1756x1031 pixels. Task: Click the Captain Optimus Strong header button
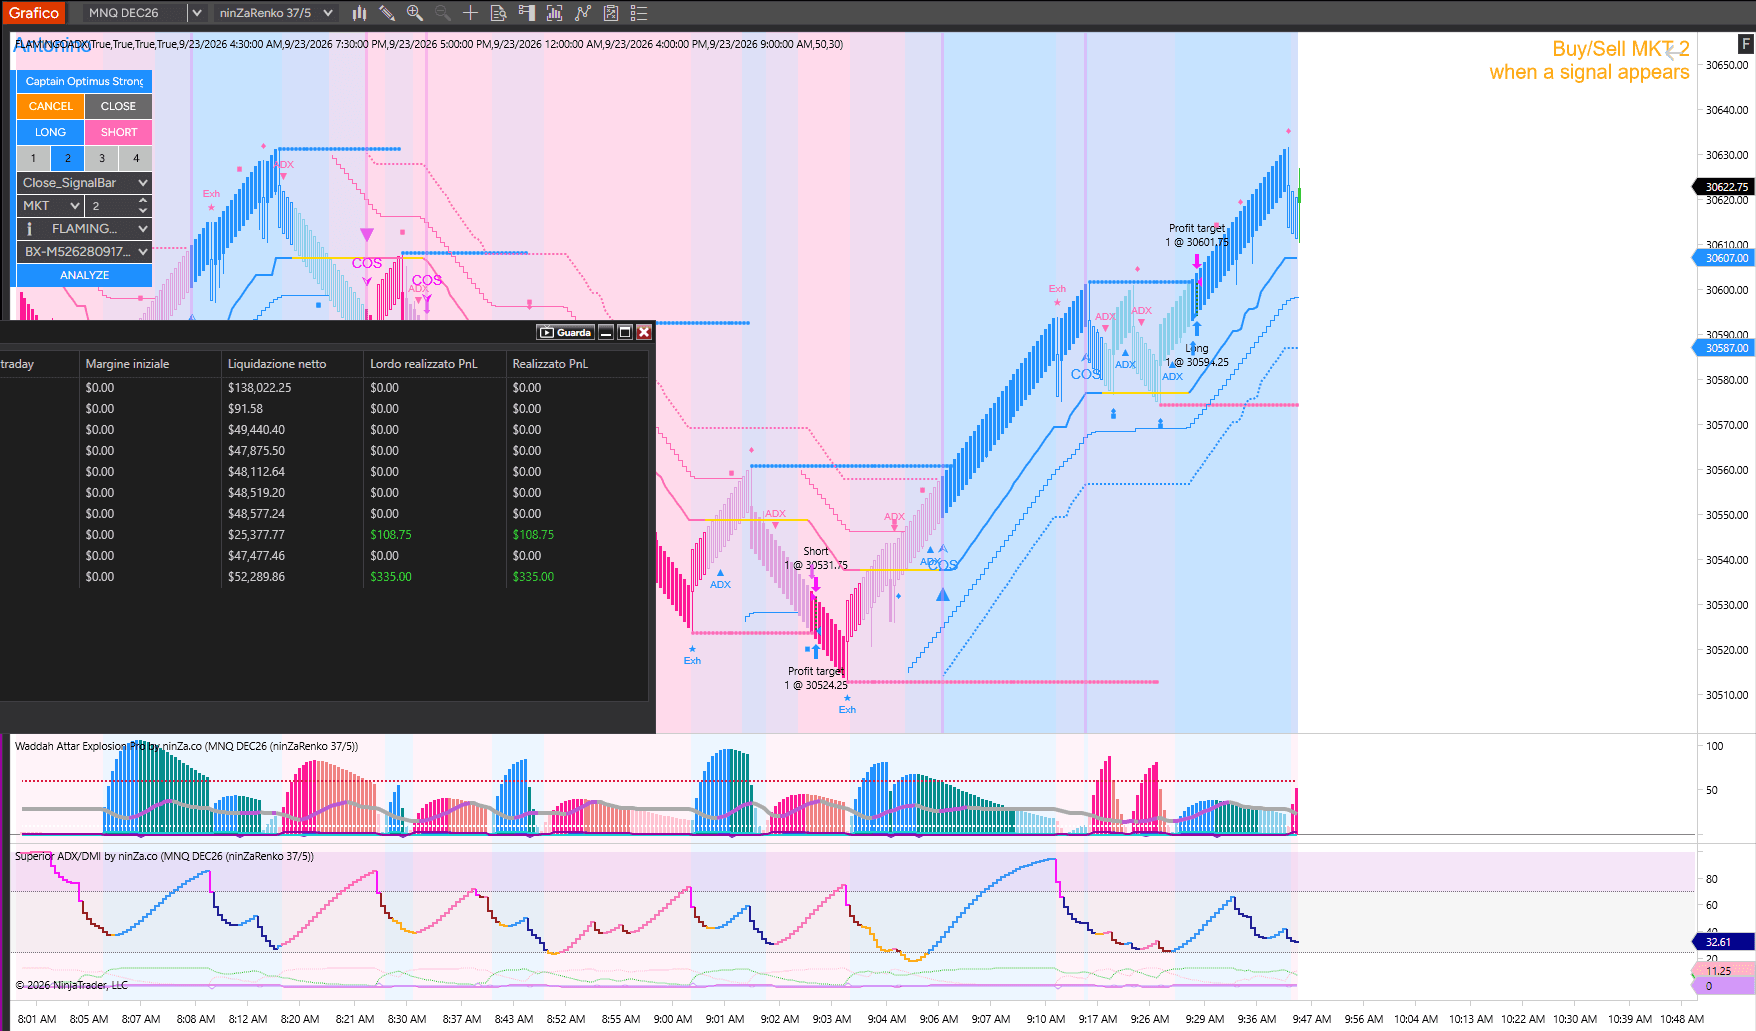coord(84,81)
